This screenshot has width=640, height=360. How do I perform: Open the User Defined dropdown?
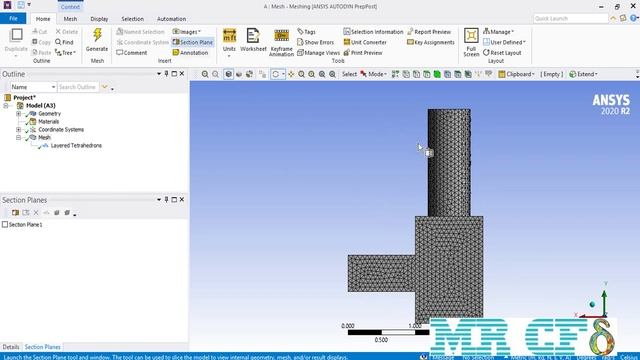pos(504,42)
